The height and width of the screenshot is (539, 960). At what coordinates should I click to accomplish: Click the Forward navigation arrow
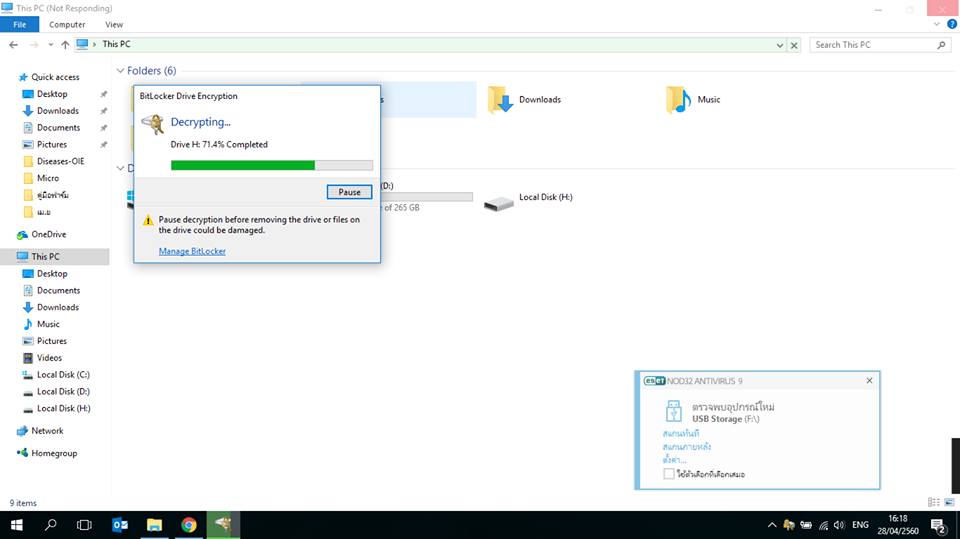pos(34,45)
